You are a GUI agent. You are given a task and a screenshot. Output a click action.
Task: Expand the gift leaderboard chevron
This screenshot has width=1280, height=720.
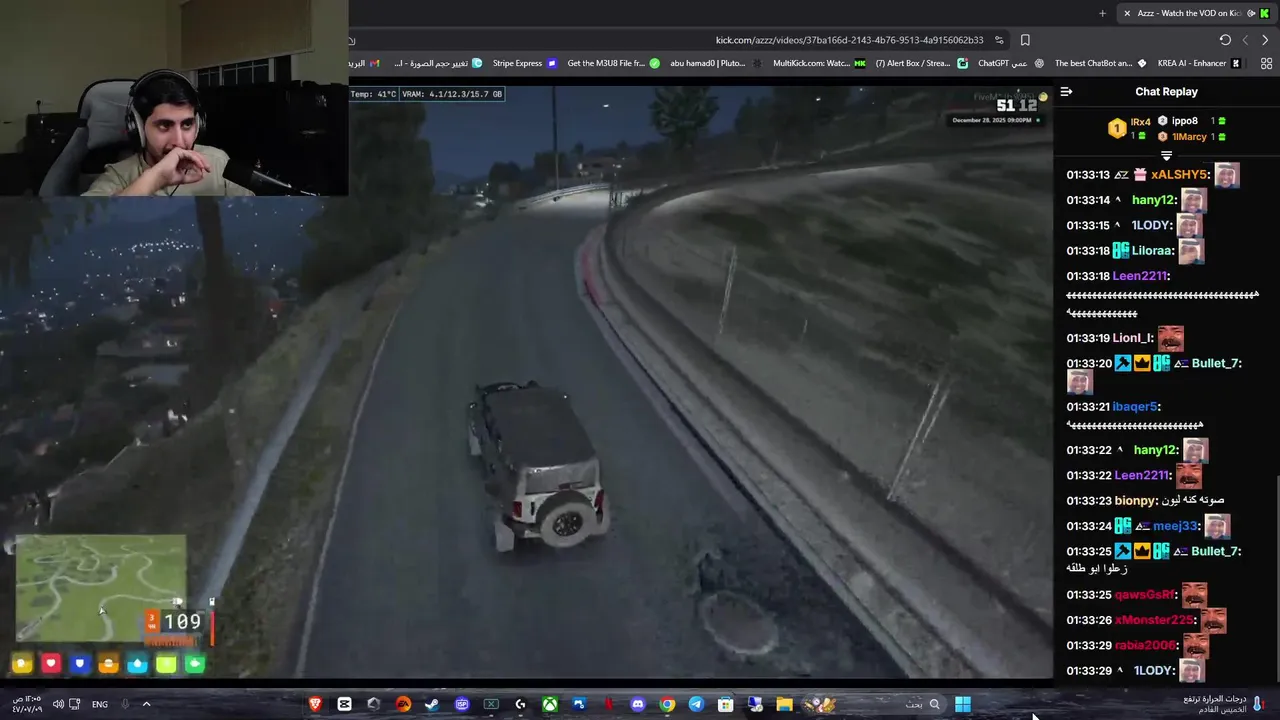click(x=1166, y=156)
